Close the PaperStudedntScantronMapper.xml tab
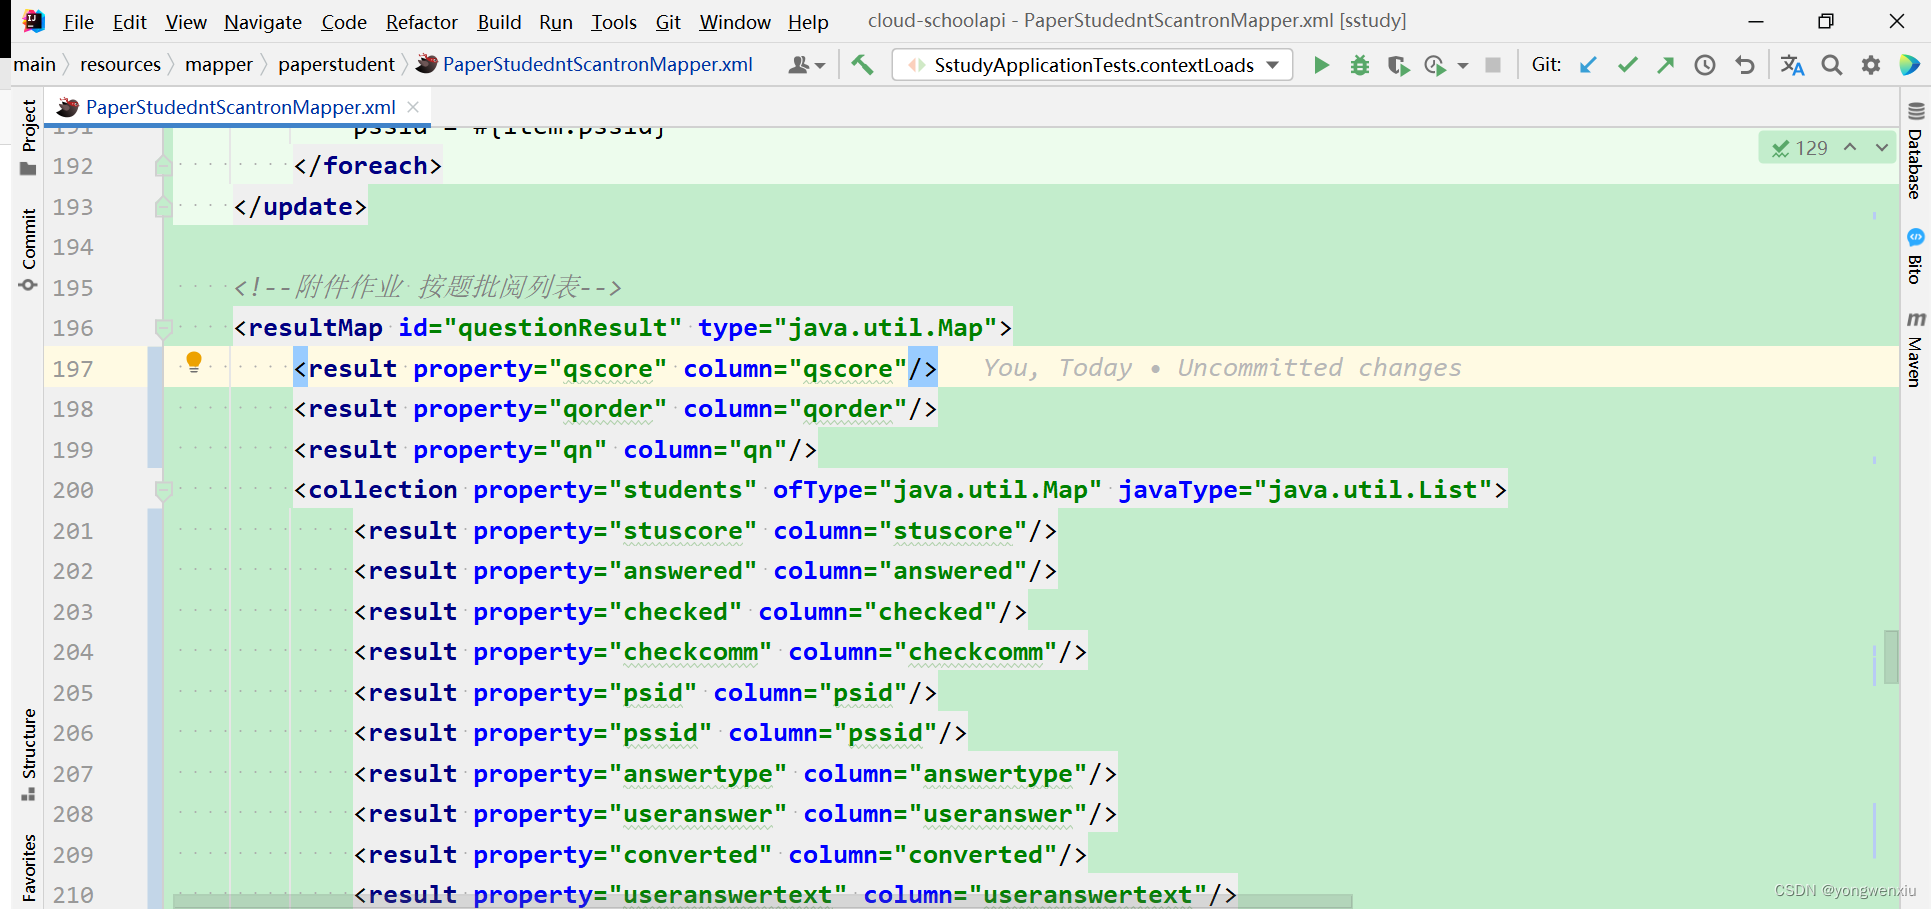This screenshot has width=1931, height=909. (x=413, y=107)
